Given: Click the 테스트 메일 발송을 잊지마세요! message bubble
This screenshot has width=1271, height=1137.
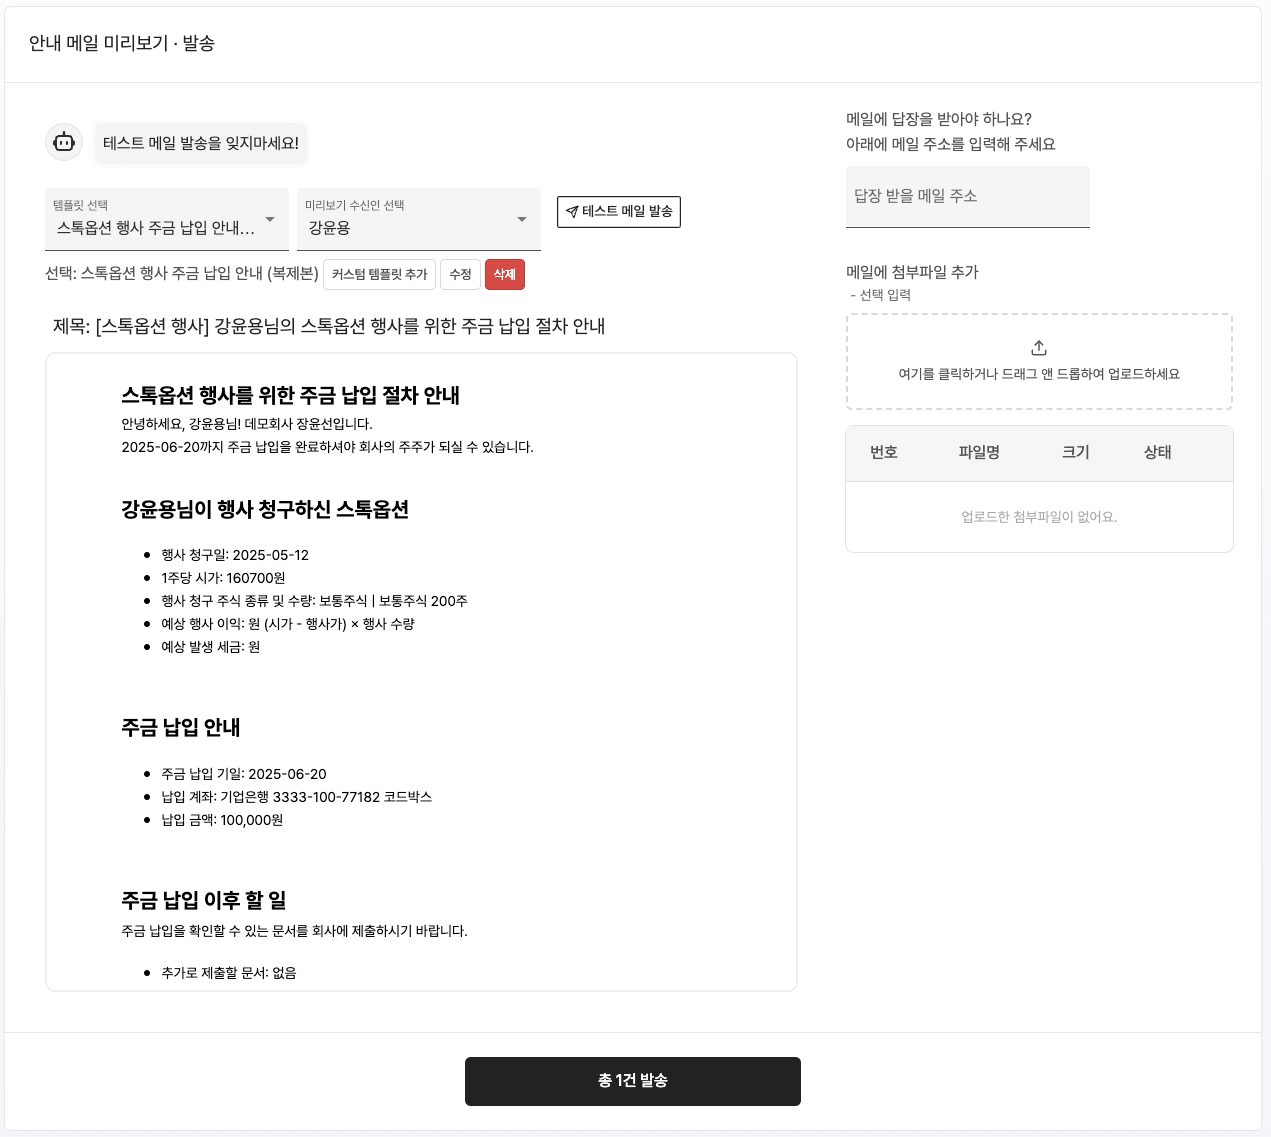Looking at the screenshot, I should [201, 143].
